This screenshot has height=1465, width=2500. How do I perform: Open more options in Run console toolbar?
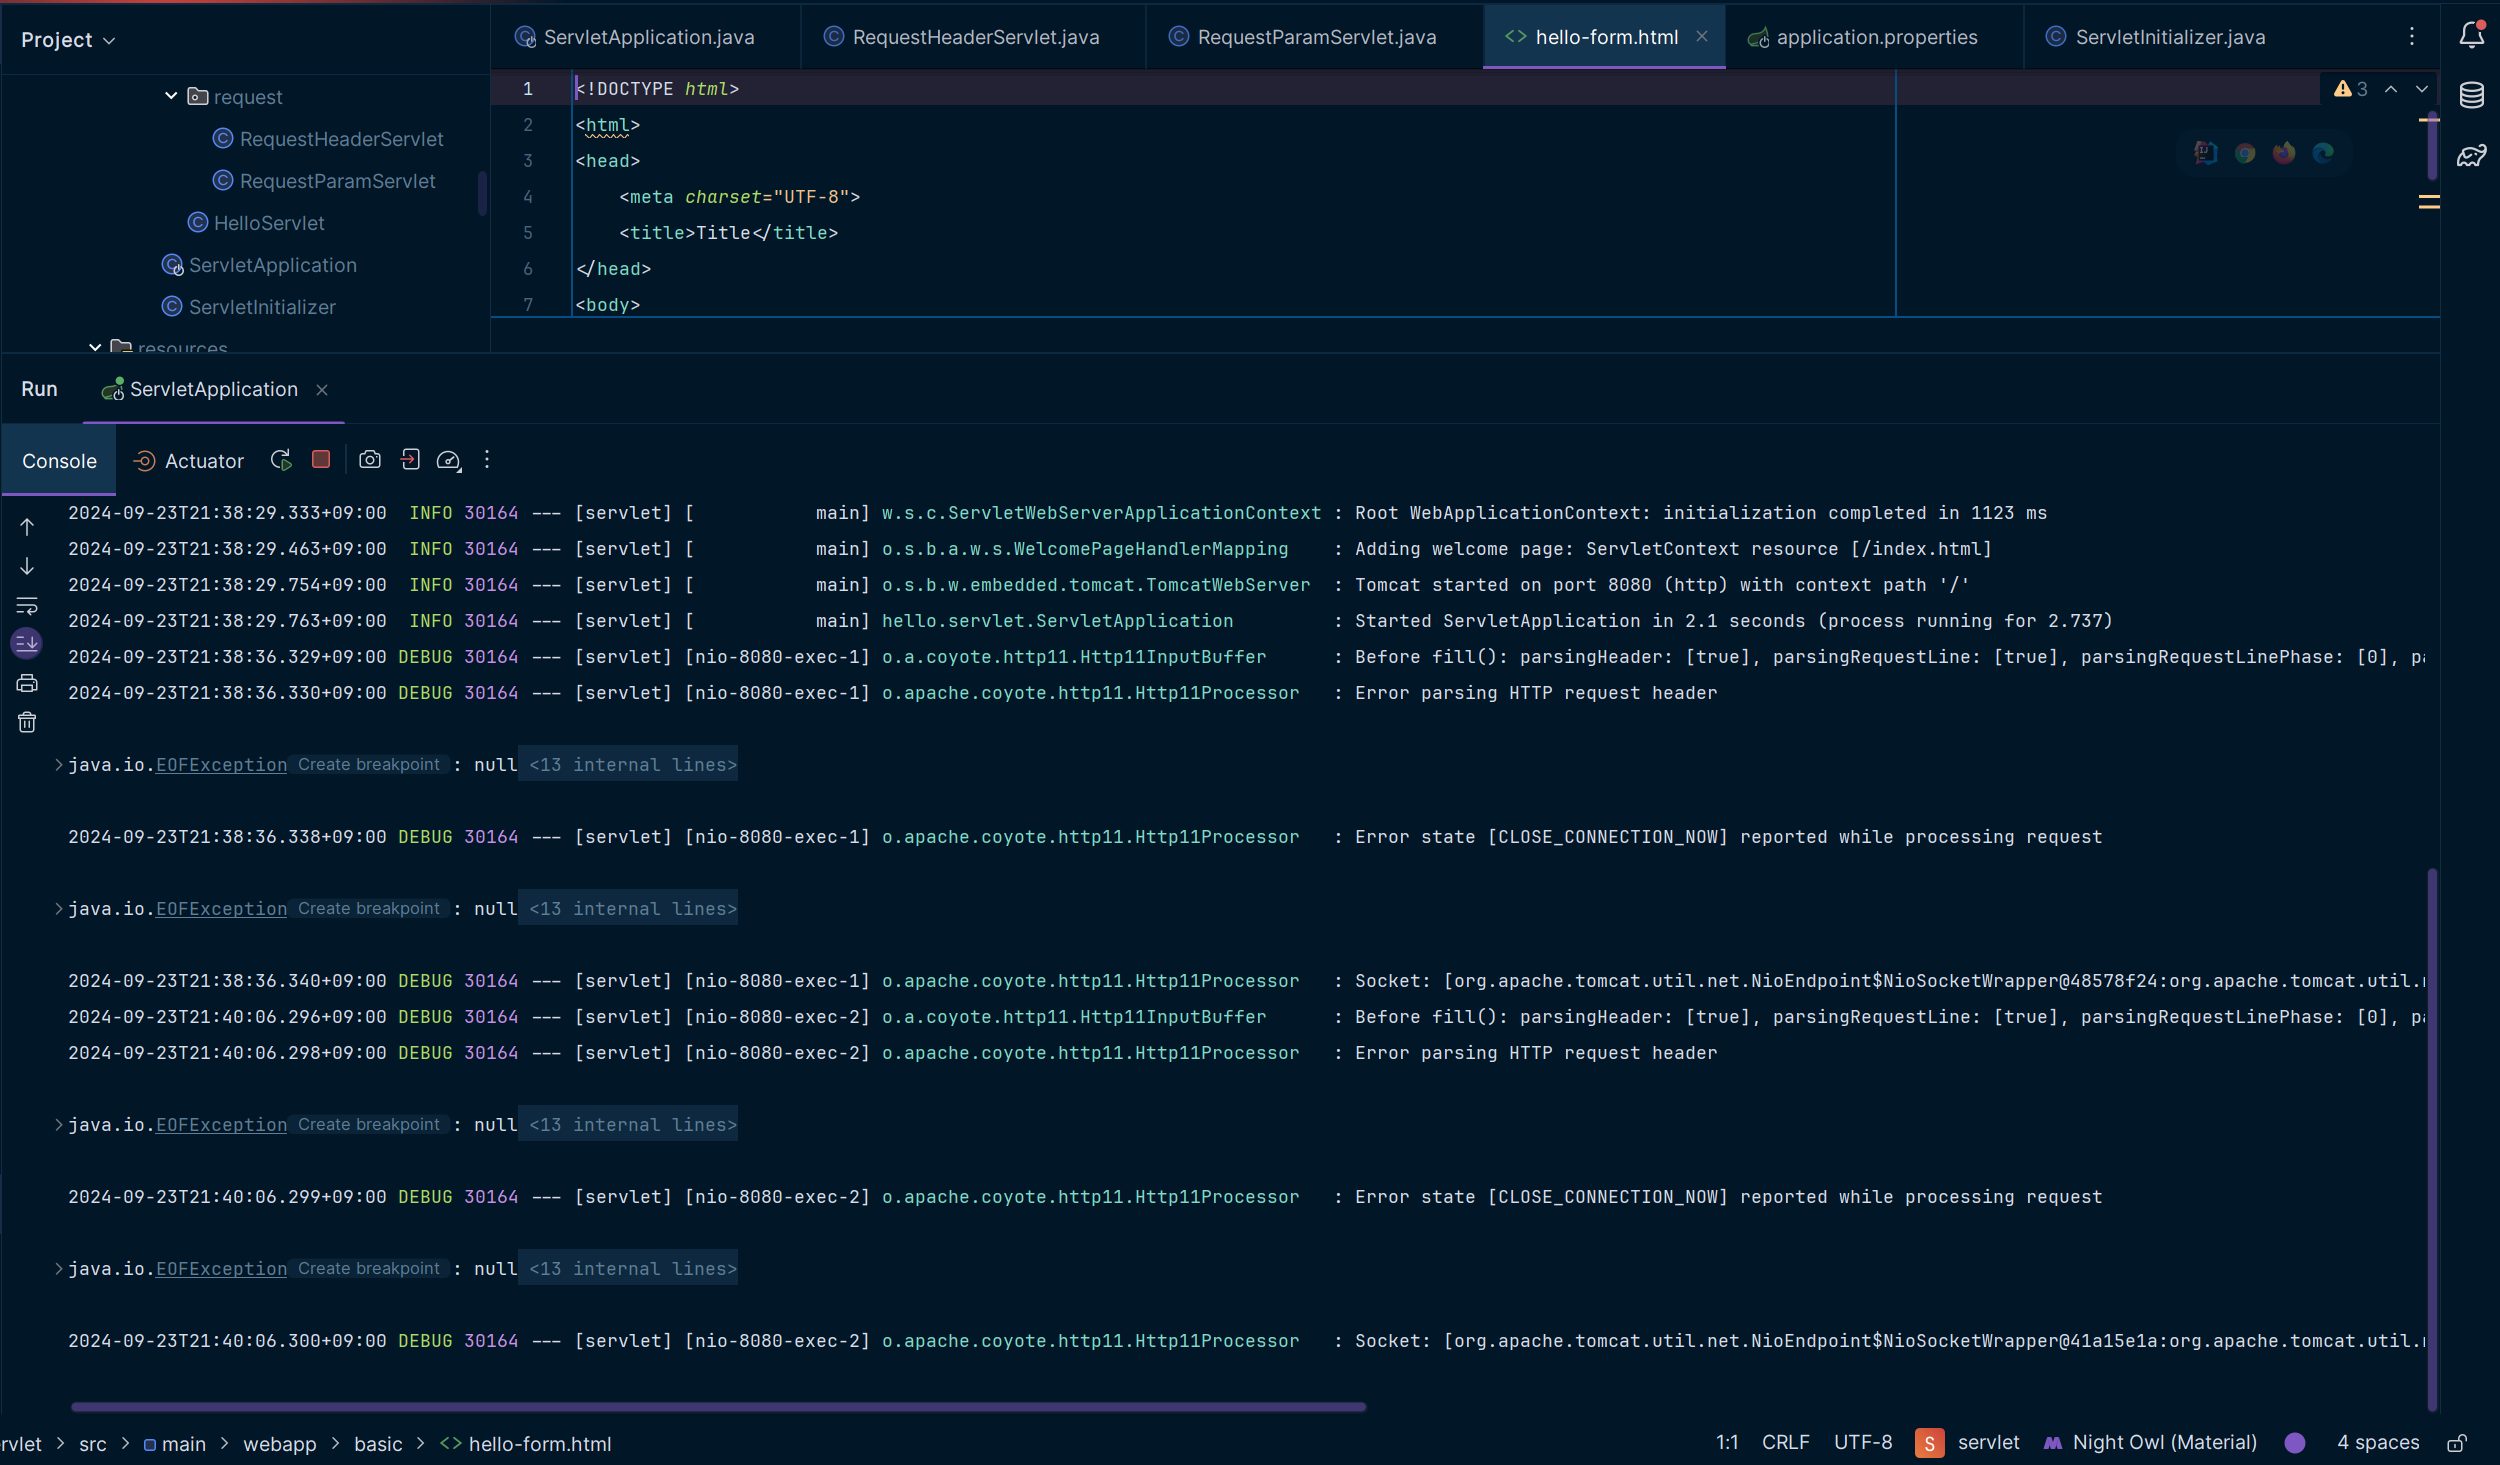pos(487,460)
